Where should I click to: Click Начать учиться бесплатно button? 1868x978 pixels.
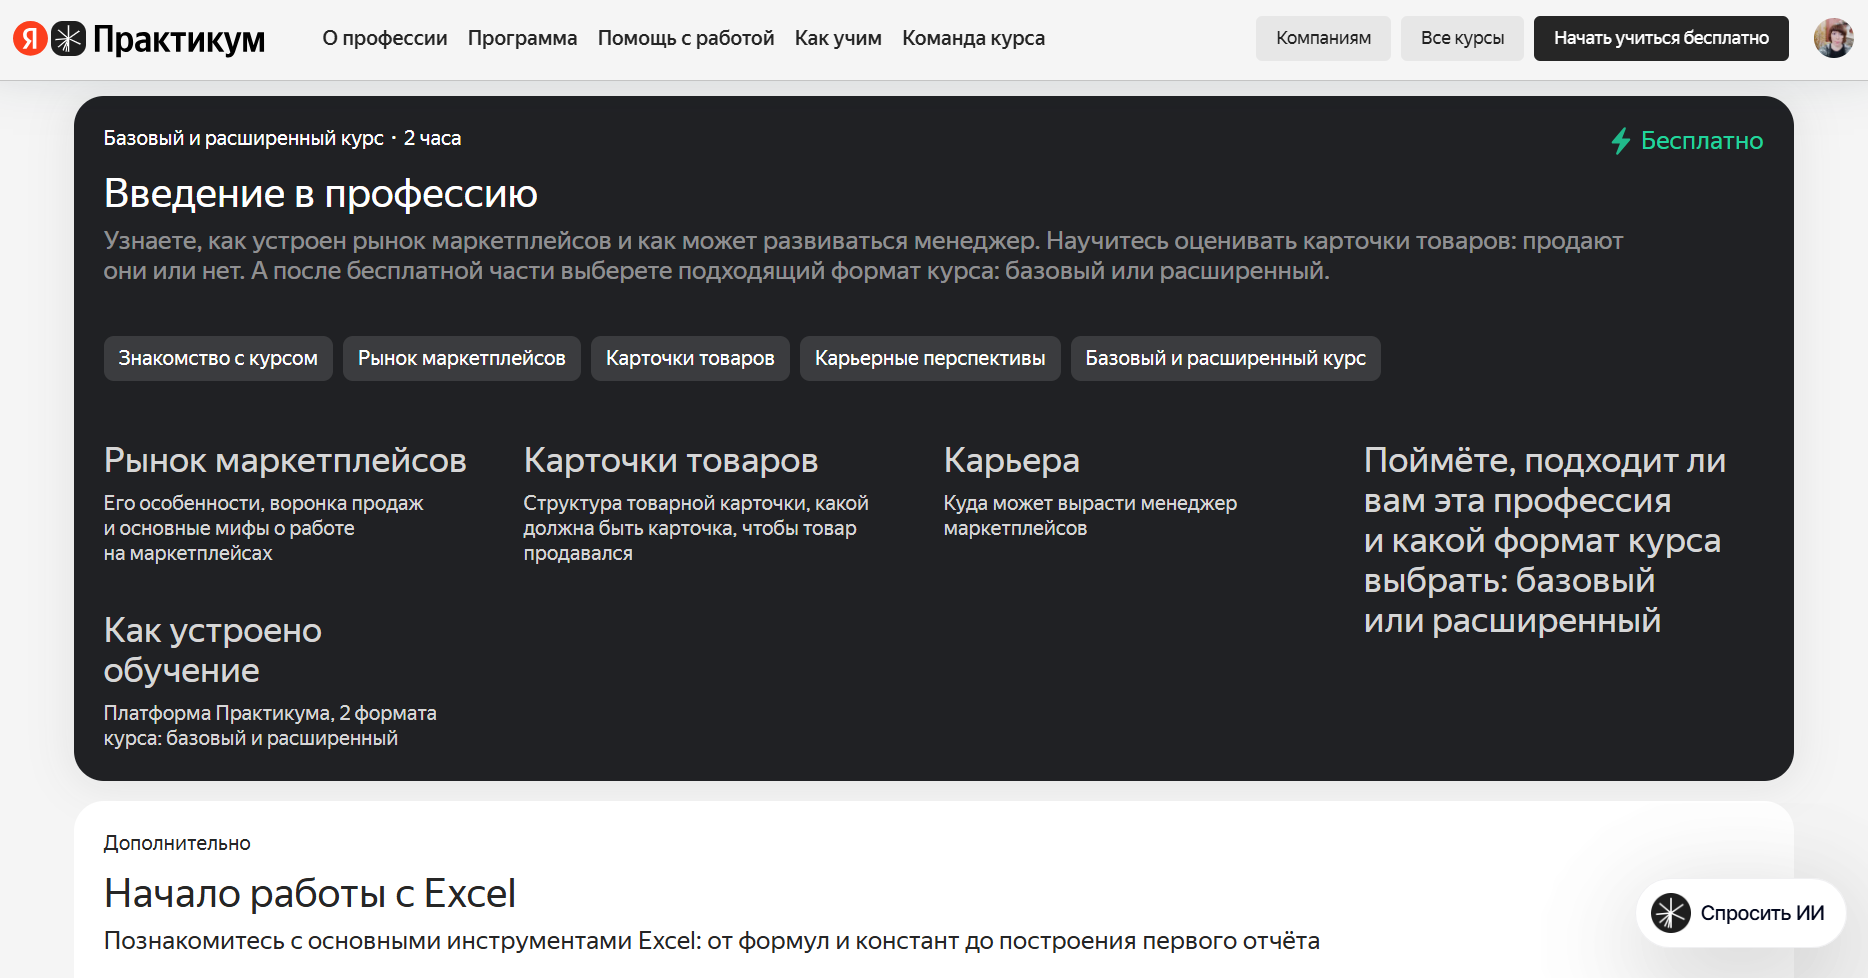coord(1661,38)
